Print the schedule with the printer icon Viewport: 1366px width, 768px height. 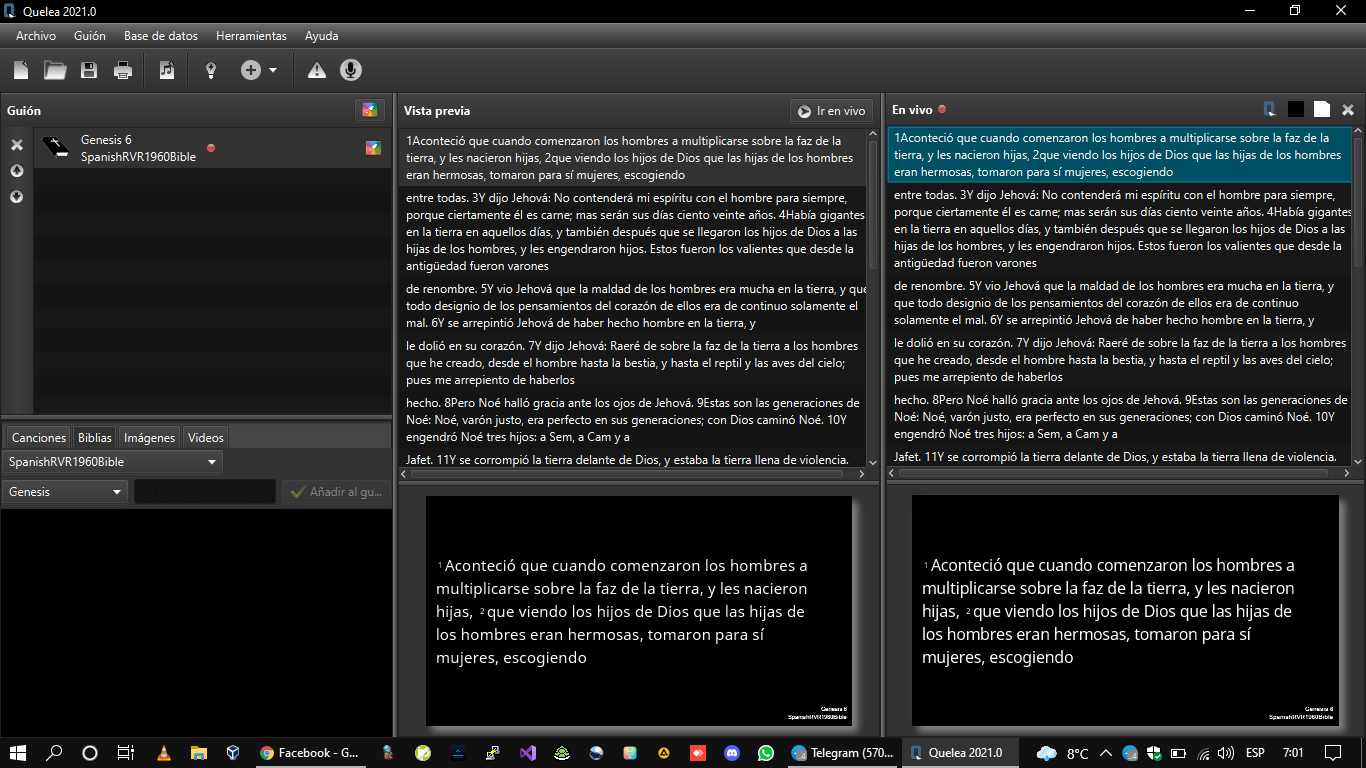coord(124,70)
